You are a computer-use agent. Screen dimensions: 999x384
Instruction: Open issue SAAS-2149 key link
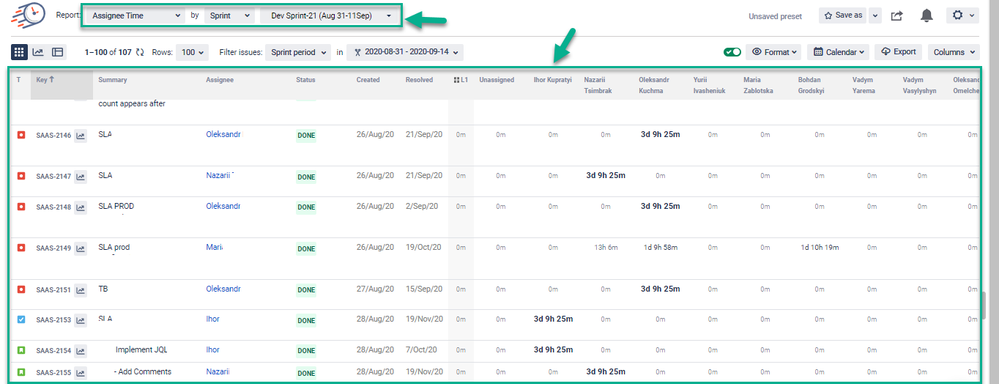pos(54,248)
